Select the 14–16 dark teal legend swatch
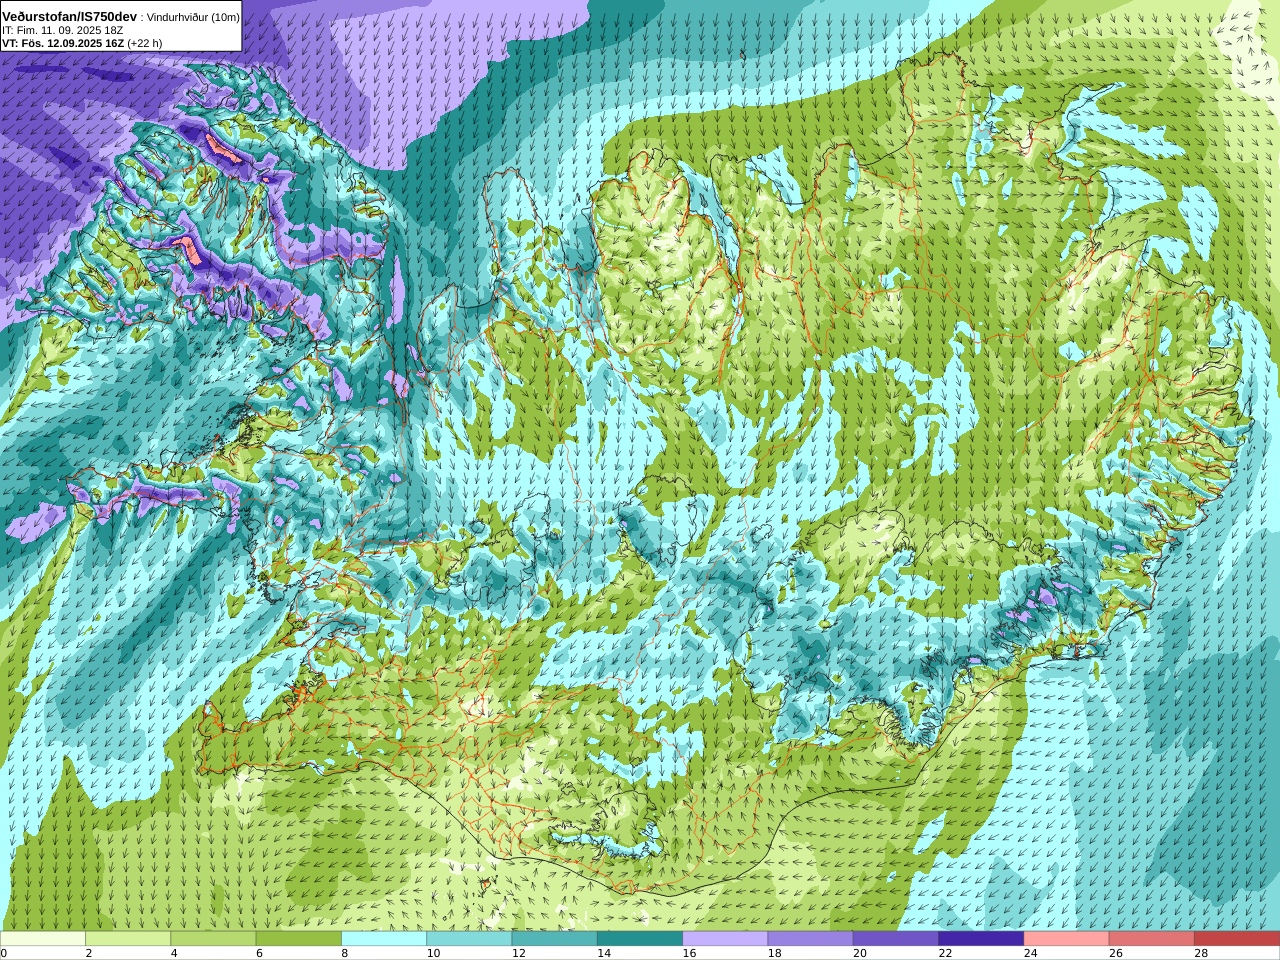 (x=640, y=939)
